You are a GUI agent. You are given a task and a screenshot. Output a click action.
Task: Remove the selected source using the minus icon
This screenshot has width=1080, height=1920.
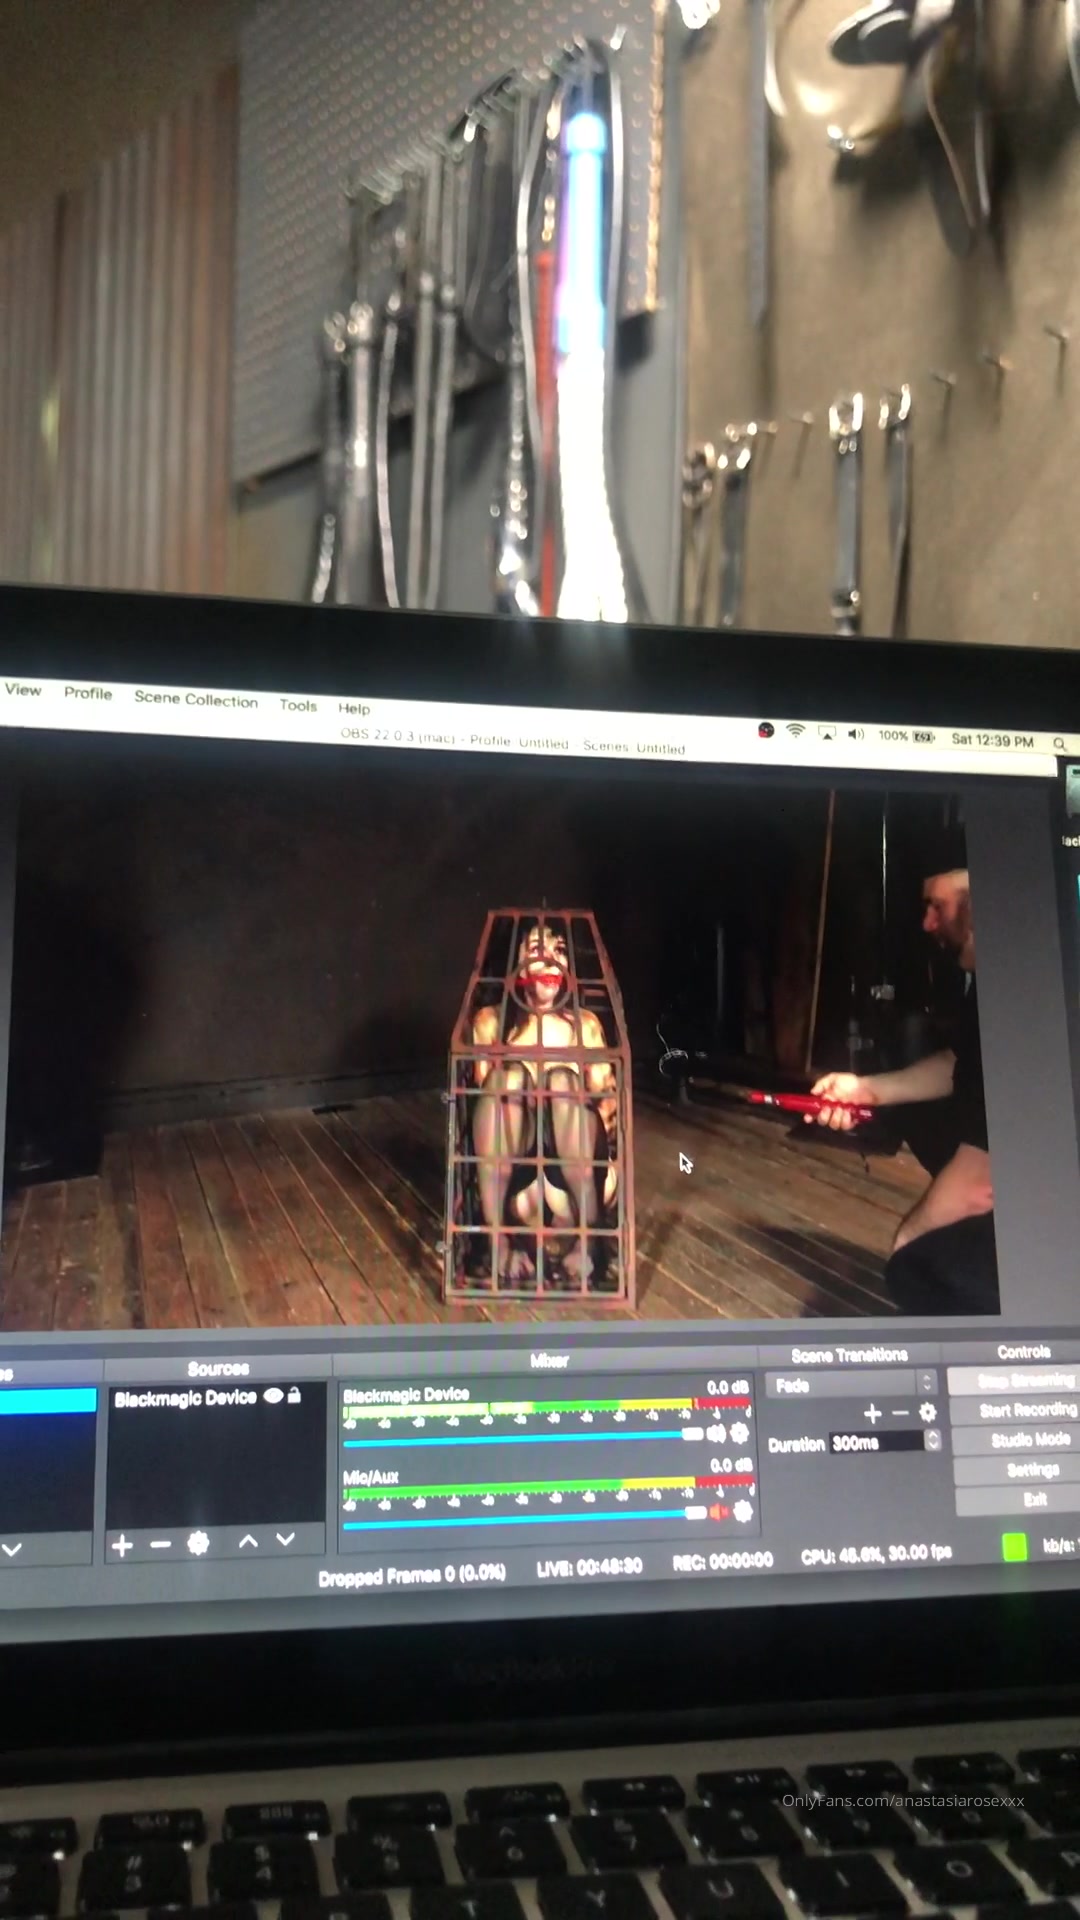click(x=160, y=1545)
